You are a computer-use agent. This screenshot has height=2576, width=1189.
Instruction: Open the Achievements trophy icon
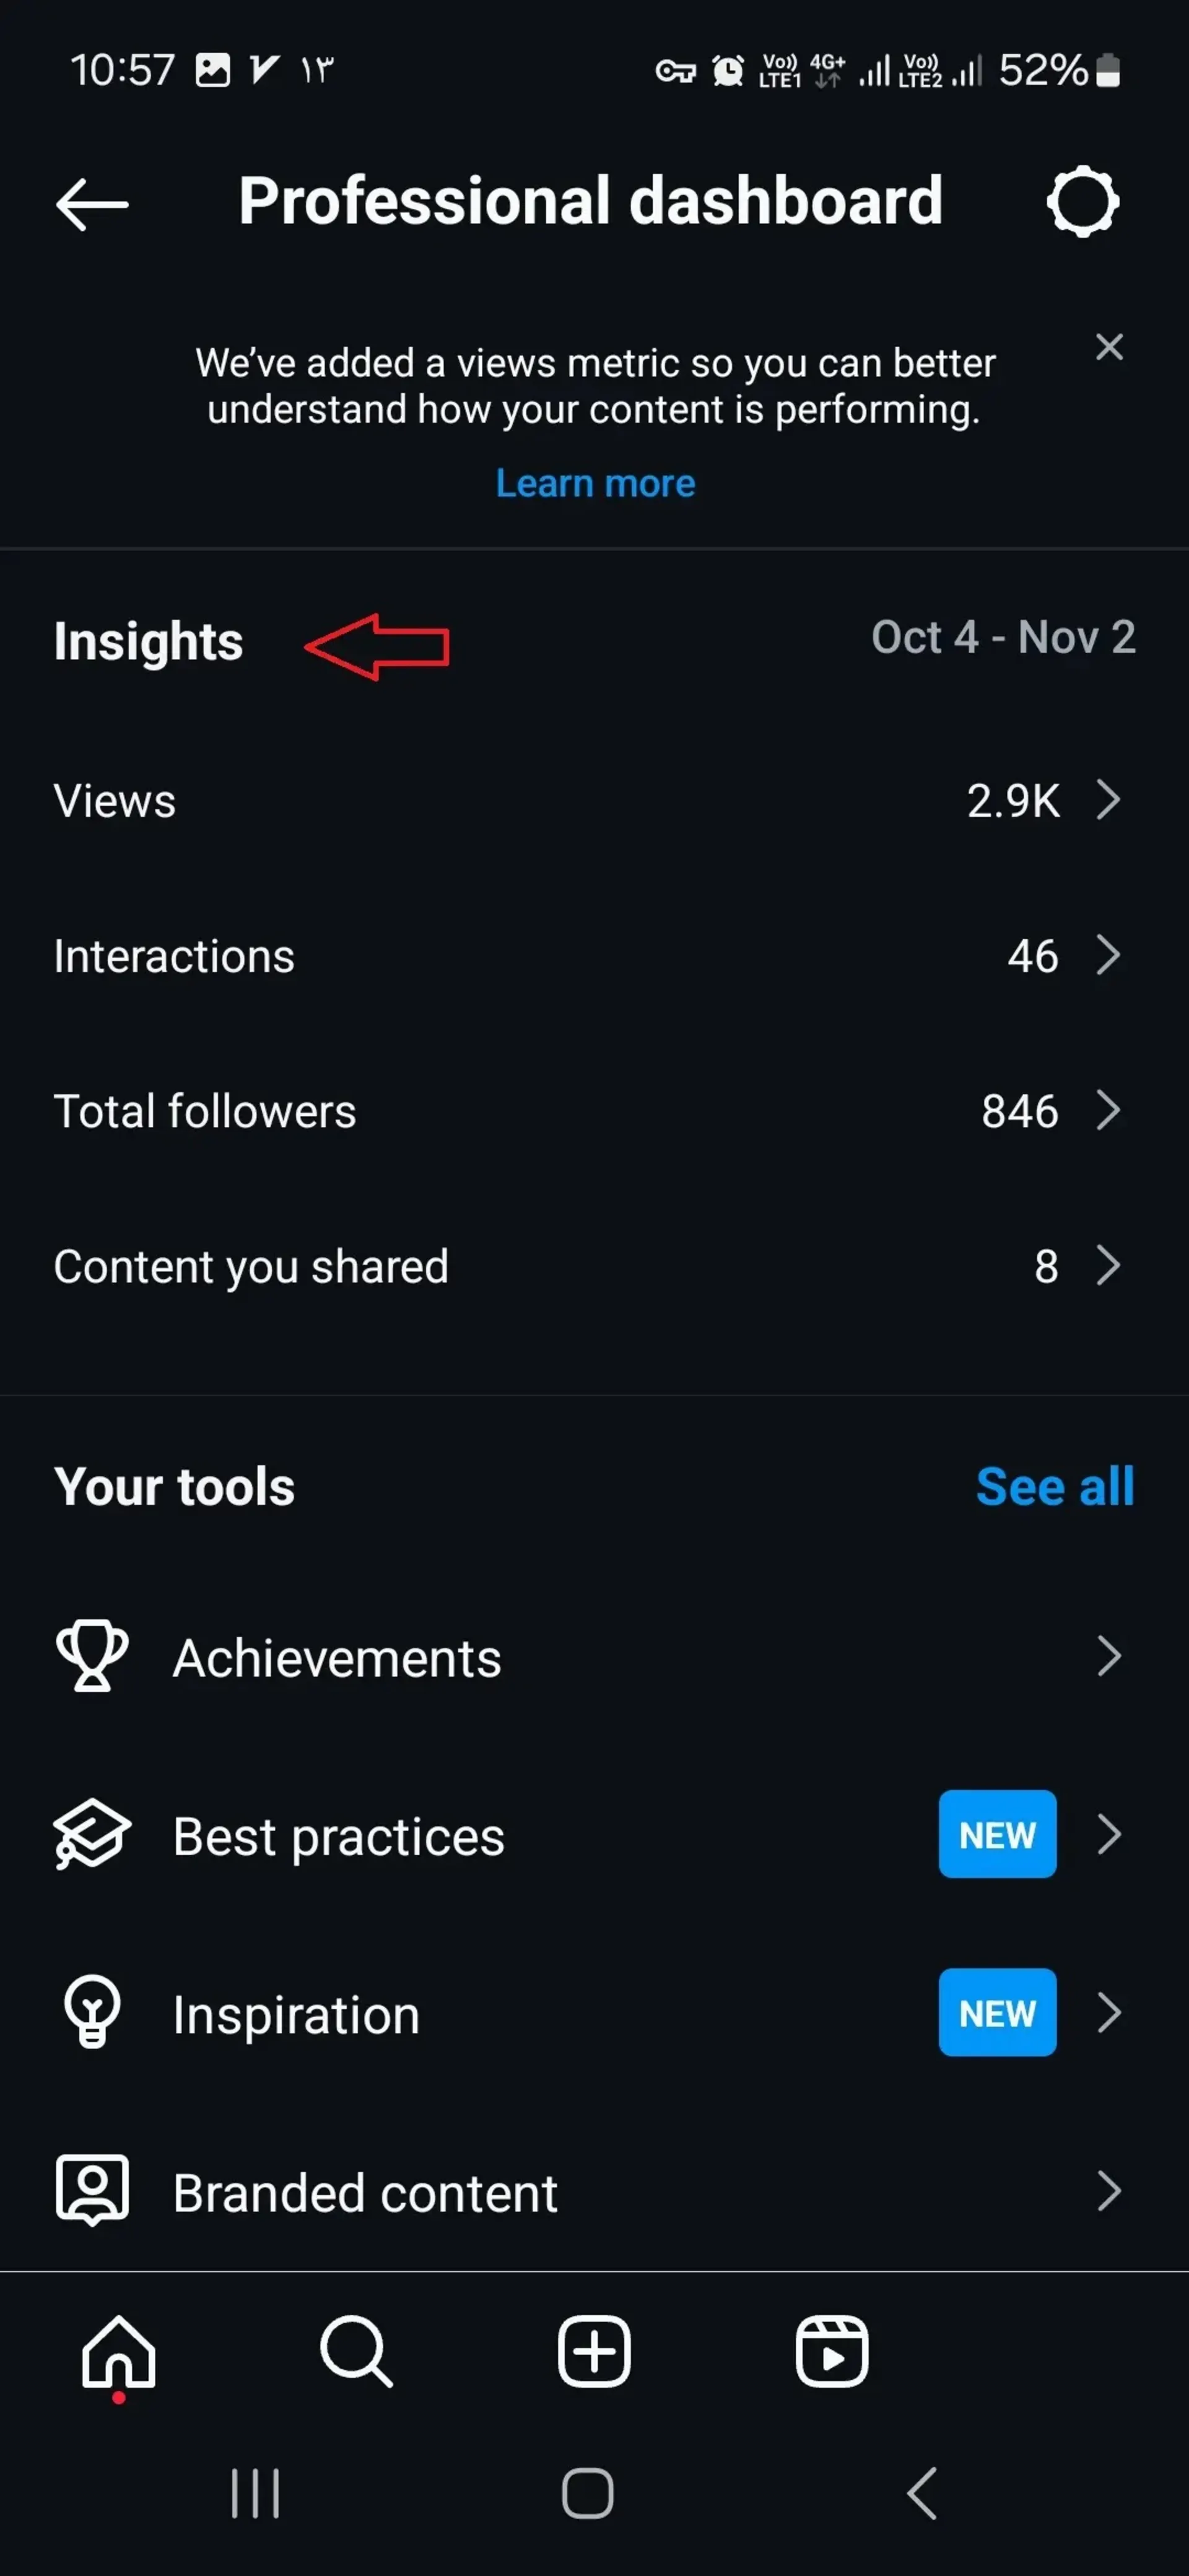pyautogui.click(x=92, y=1656)
